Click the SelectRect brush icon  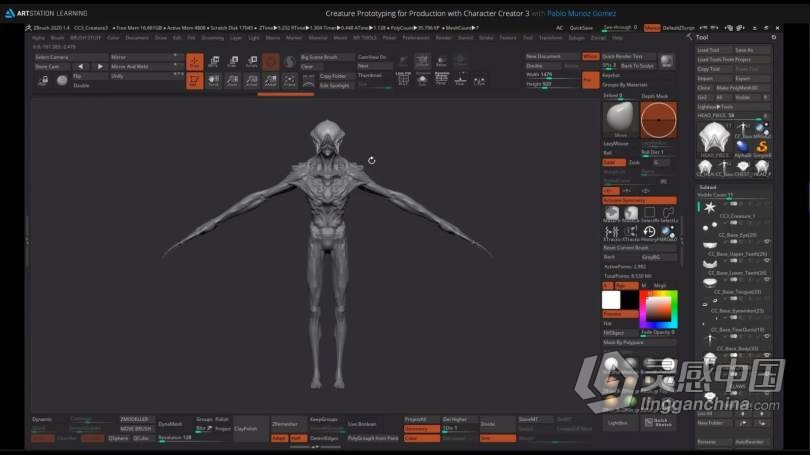coord(649,214)
